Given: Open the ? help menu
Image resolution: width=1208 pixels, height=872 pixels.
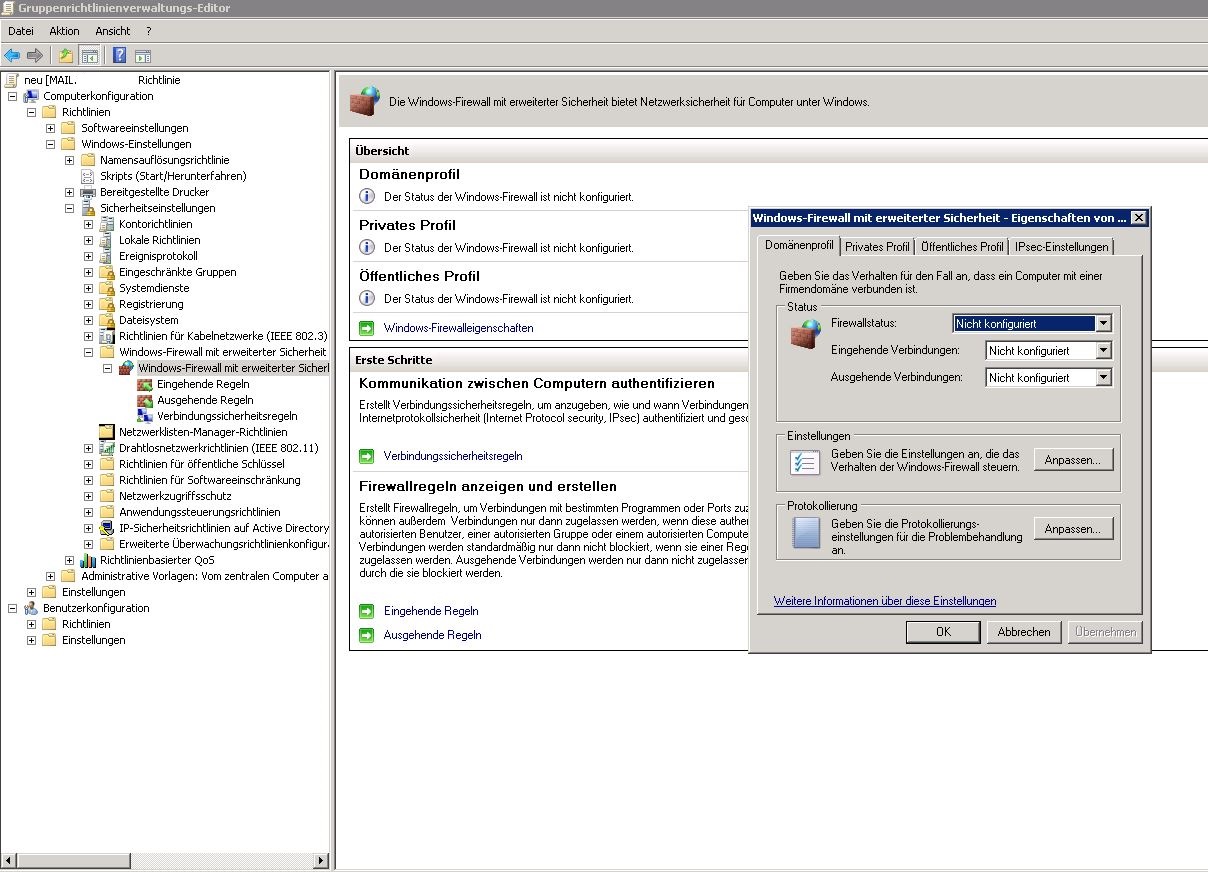Looking at the screenshot, I should 149,32.
